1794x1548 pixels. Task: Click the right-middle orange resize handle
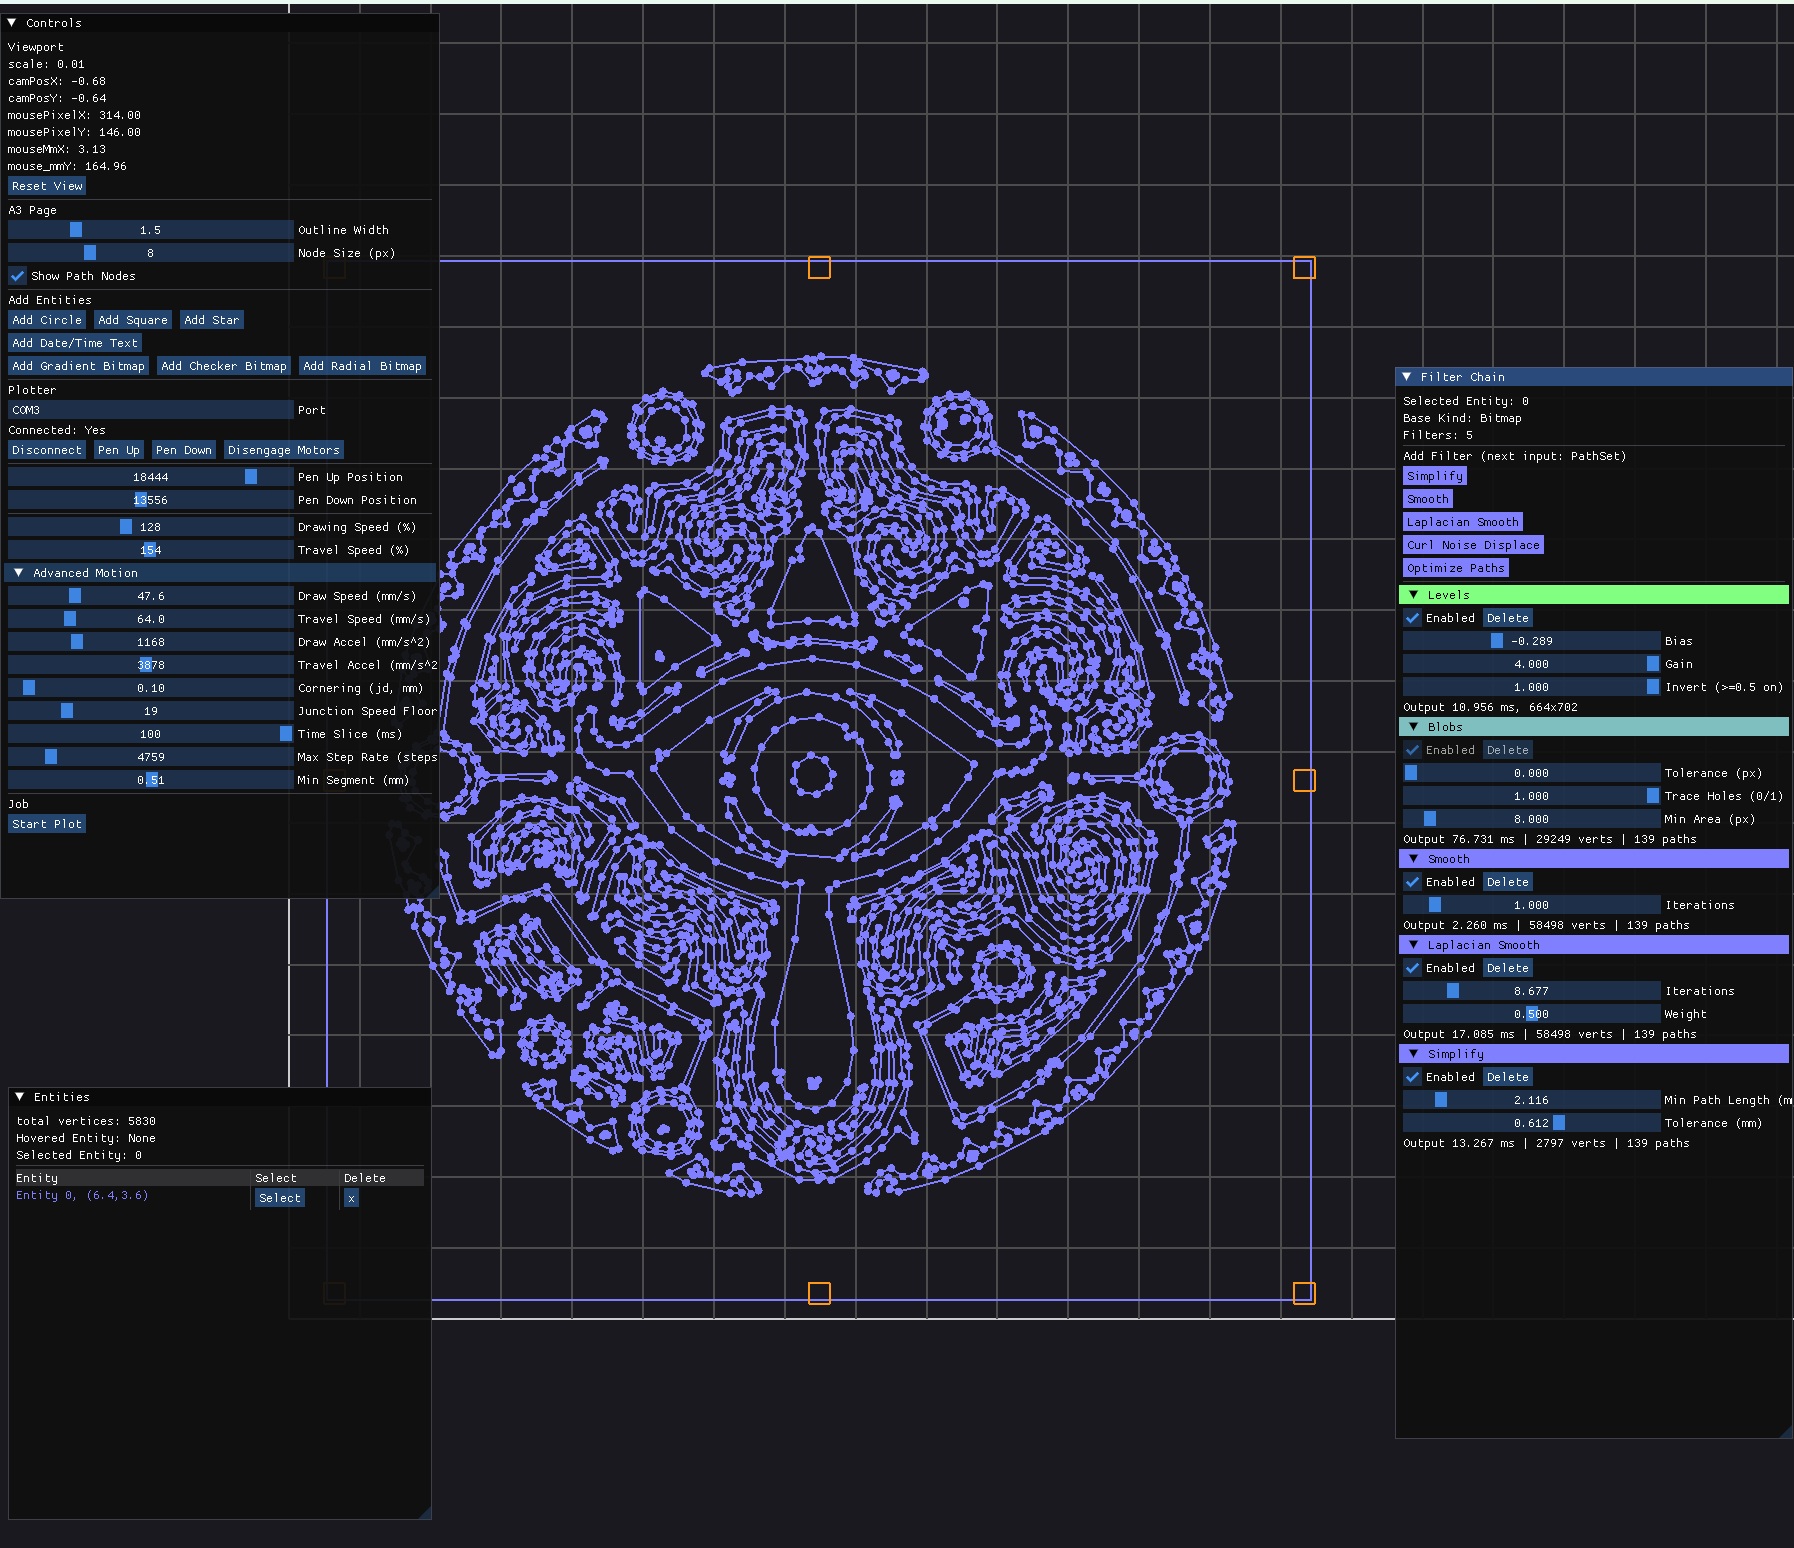(1304, 781)
